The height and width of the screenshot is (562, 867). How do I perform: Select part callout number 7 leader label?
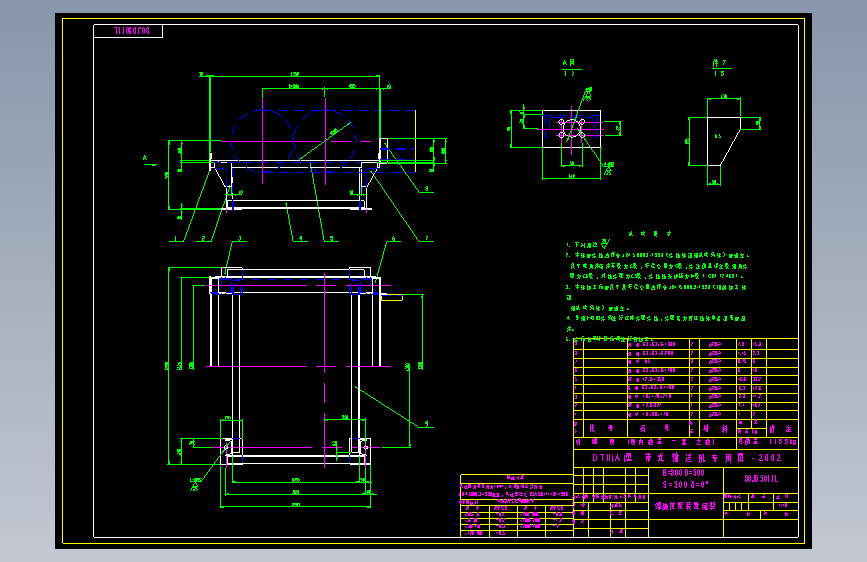pos(426,238)
